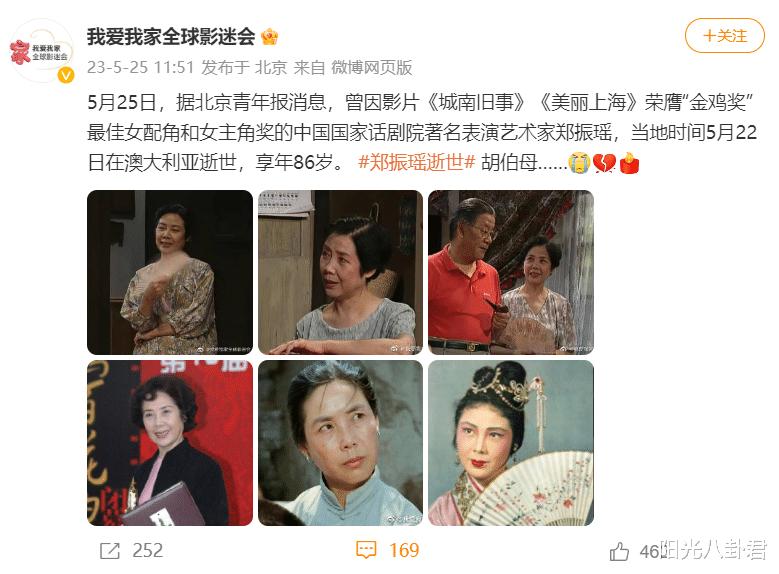
Task: Open photo of woman in gray top by door
Action: point(340,272)
